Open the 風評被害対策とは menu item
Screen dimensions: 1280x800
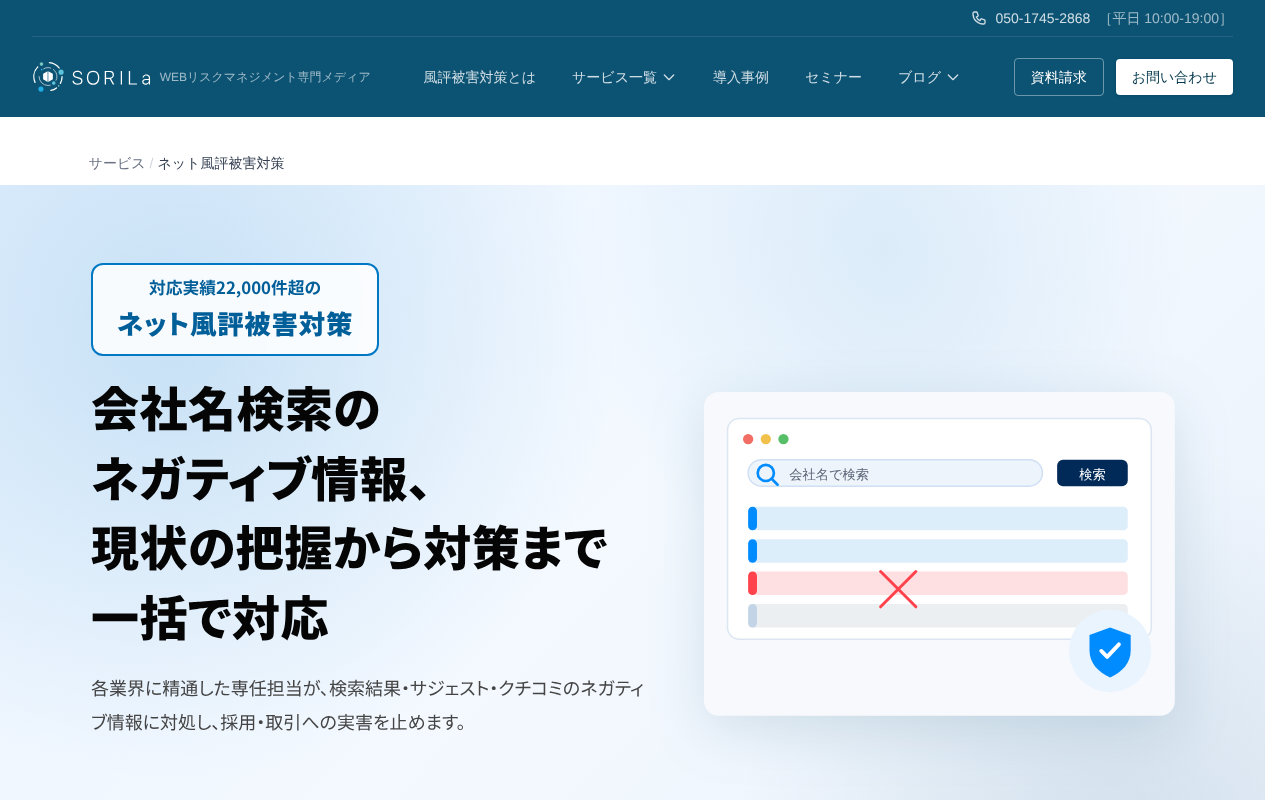click(479, 77)
